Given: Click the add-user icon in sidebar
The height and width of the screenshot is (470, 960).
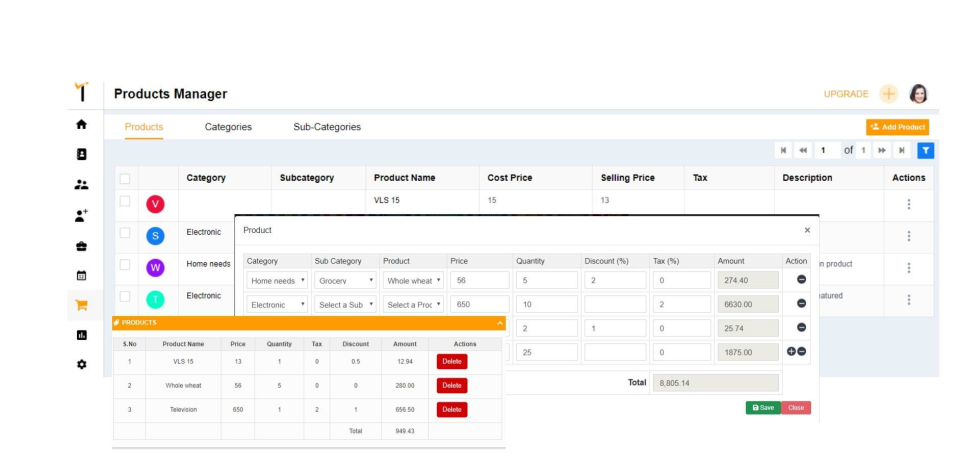Looking at the screenshot, I should coord(81,215).
